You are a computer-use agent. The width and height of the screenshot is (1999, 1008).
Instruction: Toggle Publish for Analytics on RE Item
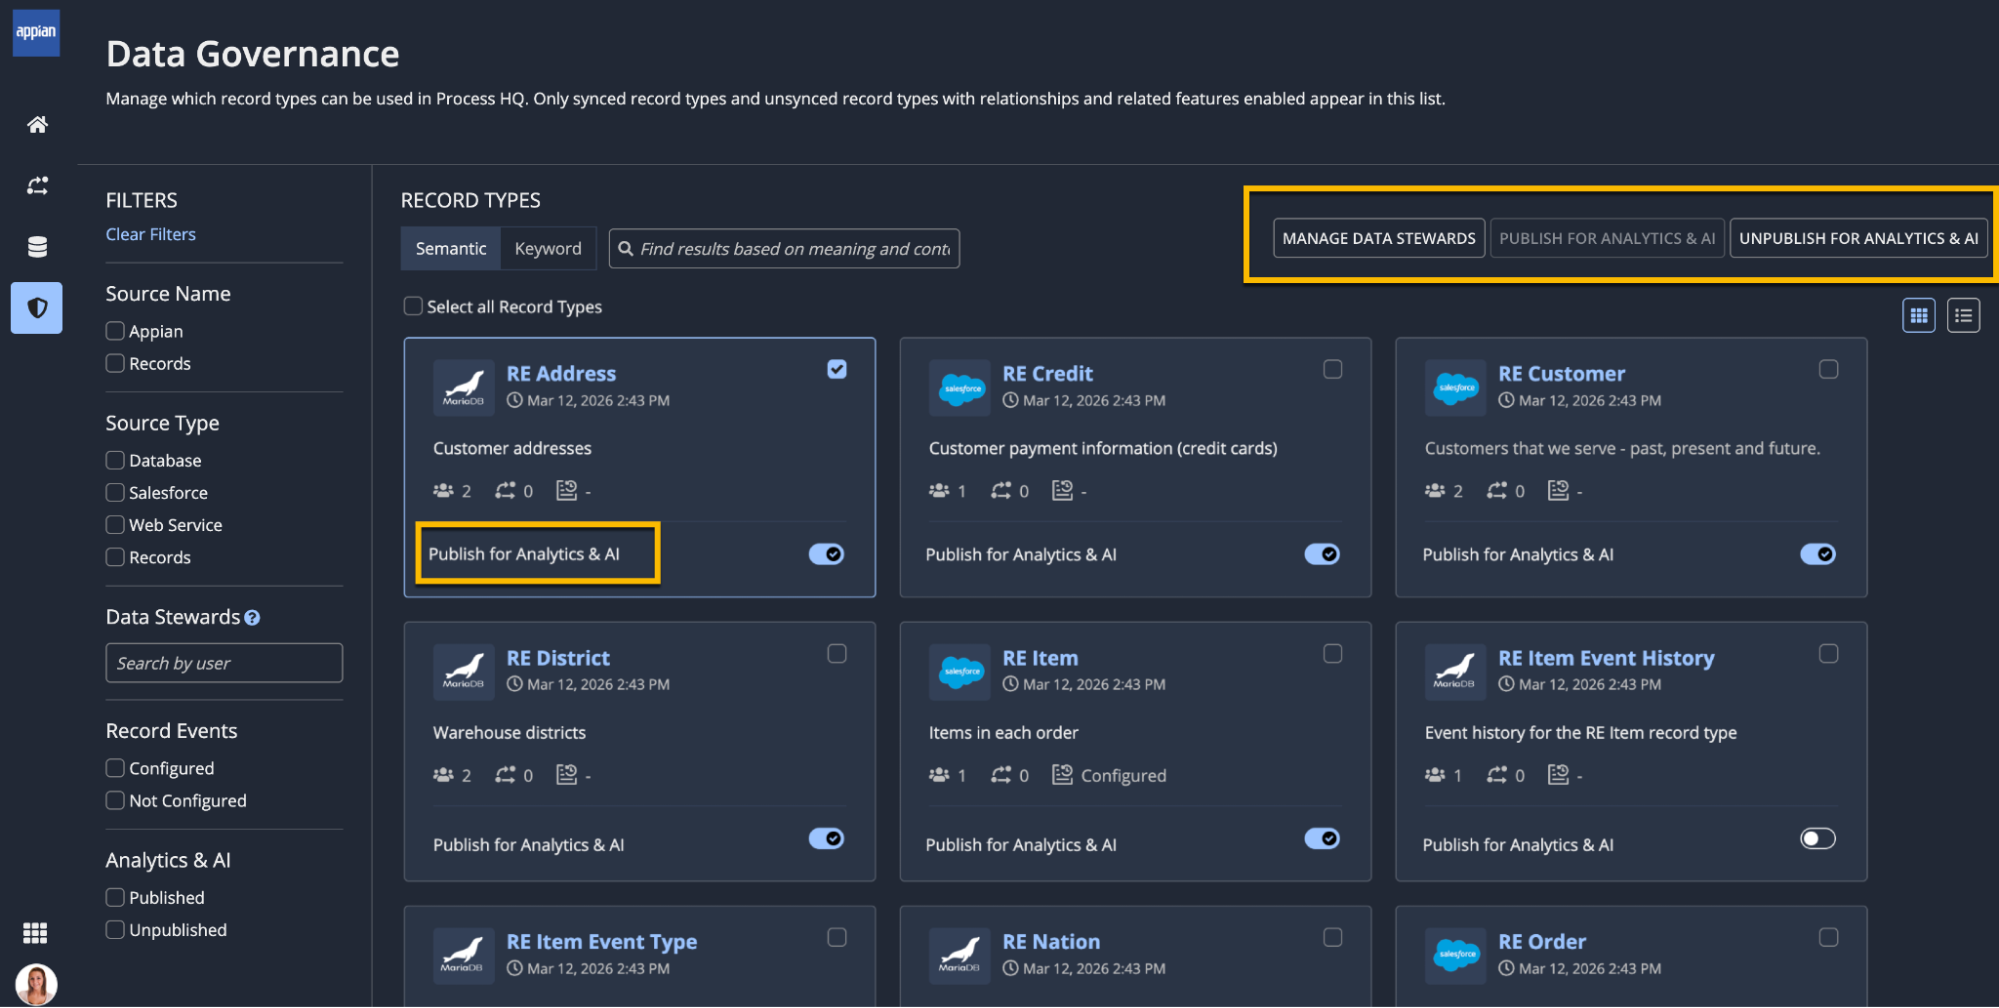(1322, 838)
